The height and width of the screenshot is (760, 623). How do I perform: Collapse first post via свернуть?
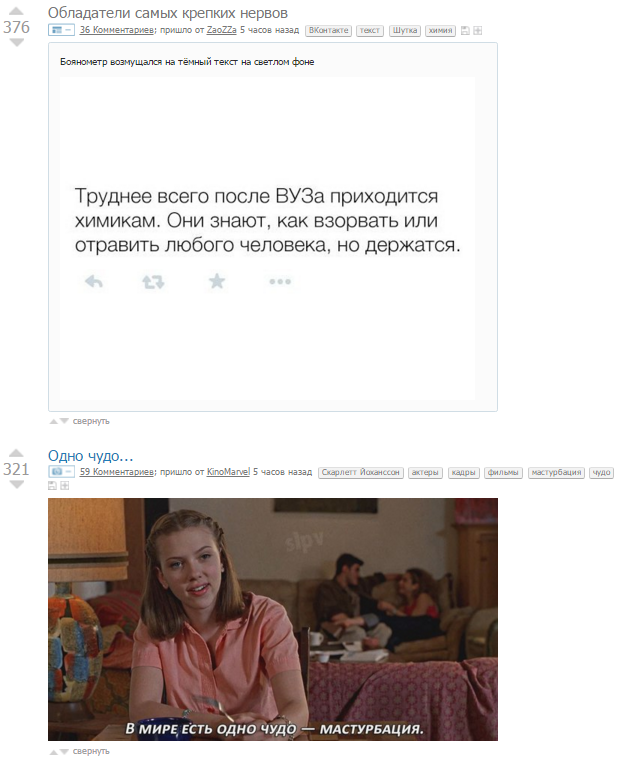coord(91,421)
